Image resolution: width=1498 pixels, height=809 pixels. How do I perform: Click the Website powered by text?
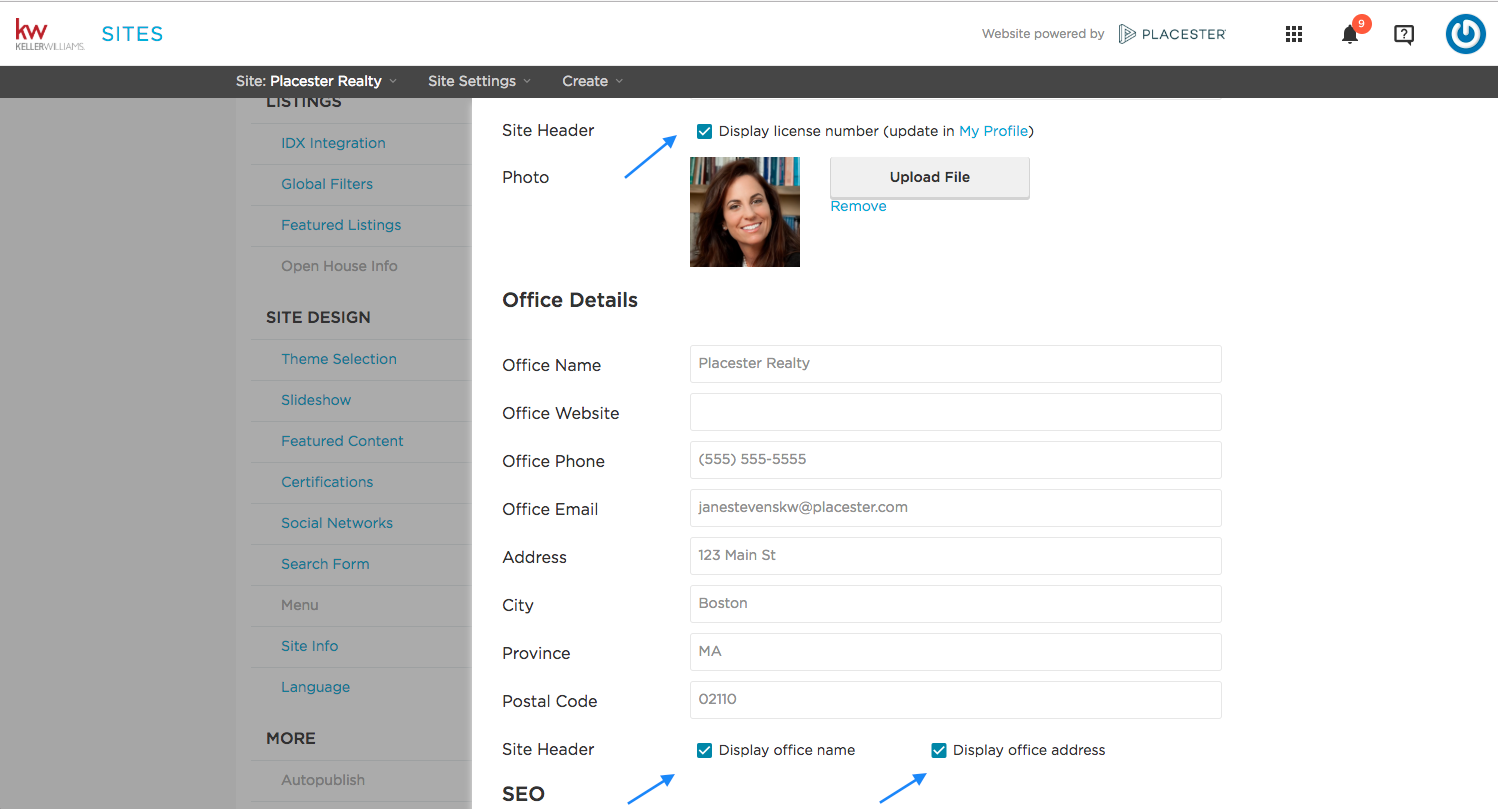tap(1043, 34)
